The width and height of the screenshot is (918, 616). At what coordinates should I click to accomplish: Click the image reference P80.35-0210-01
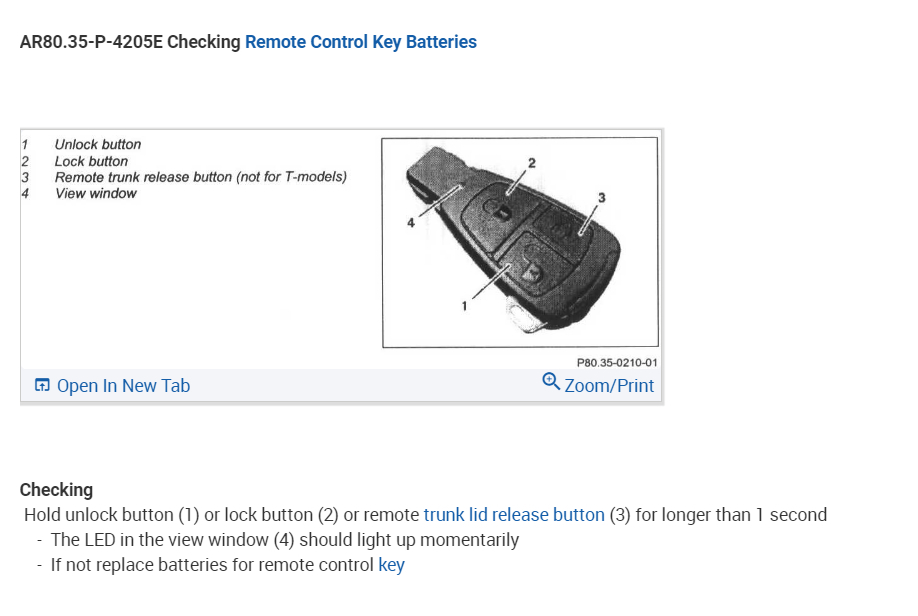(x=617, y=363)
